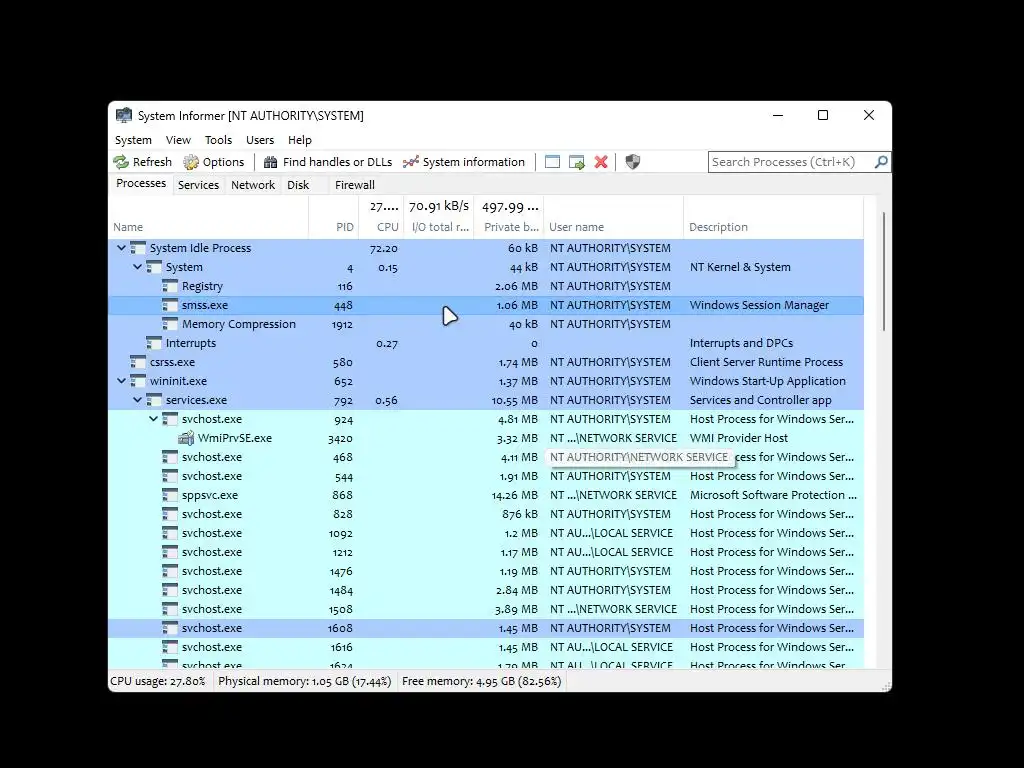
Task: Click the wininit.exe process icon
Action: click(x=138, y=381)
